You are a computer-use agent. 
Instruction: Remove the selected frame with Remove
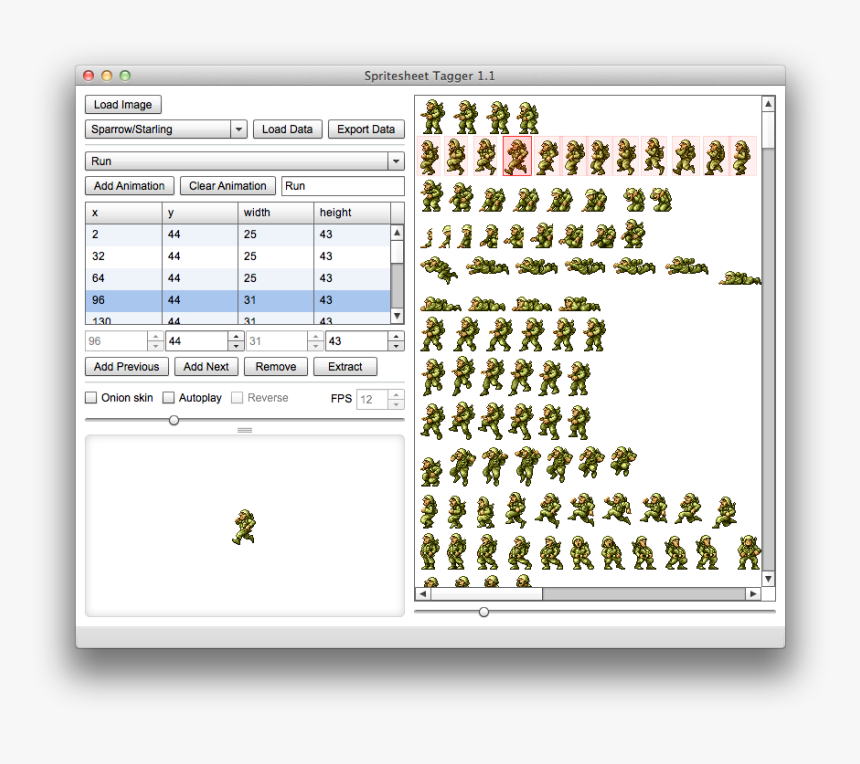[x=275, y=366]
